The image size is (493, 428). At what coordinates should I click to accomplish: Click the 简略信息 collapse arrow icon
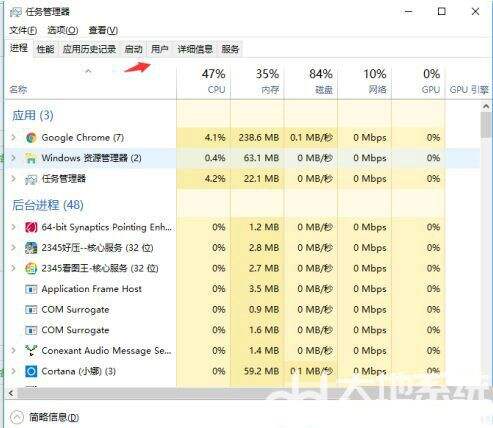(x=17, y=417)
